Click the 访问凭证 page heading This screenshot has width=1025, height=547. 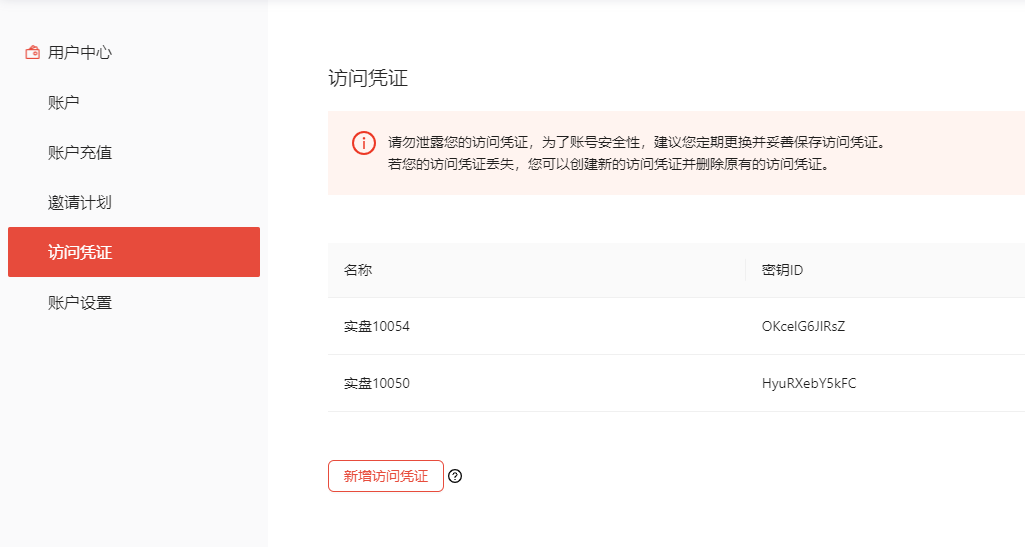[x=368, y=79]
